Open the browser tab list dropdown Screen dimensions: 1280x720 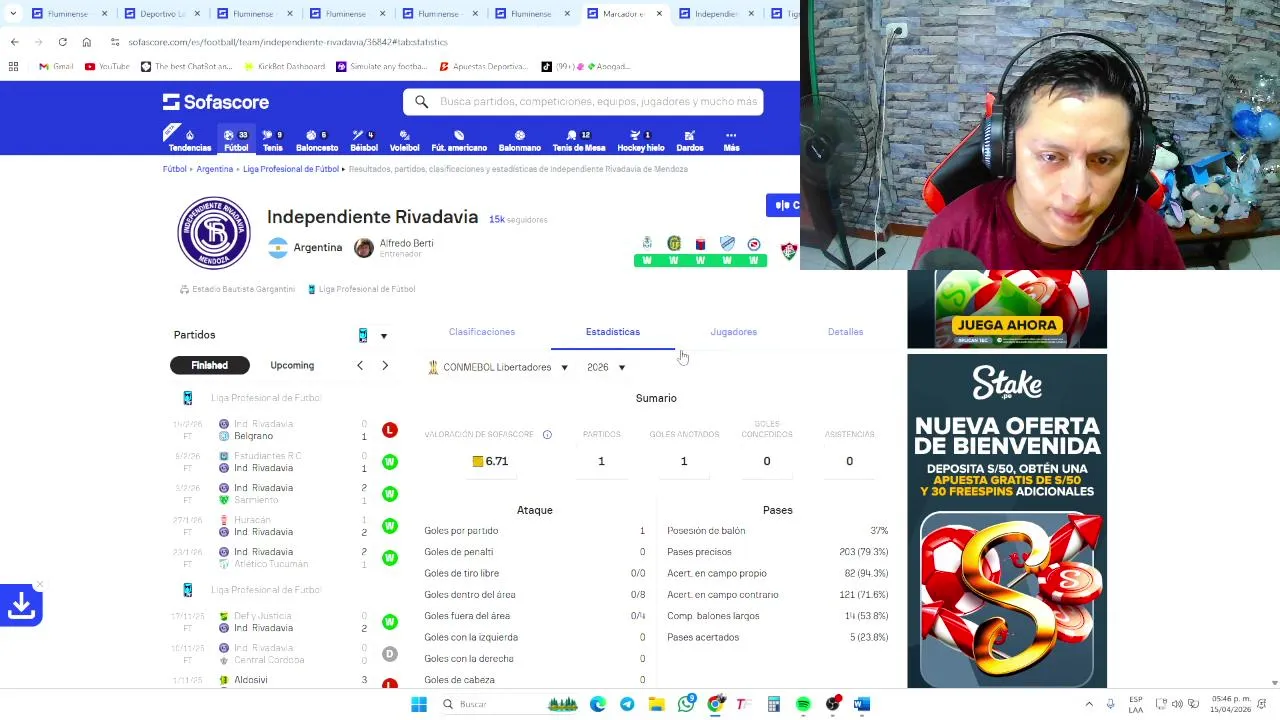click(13, 14)
